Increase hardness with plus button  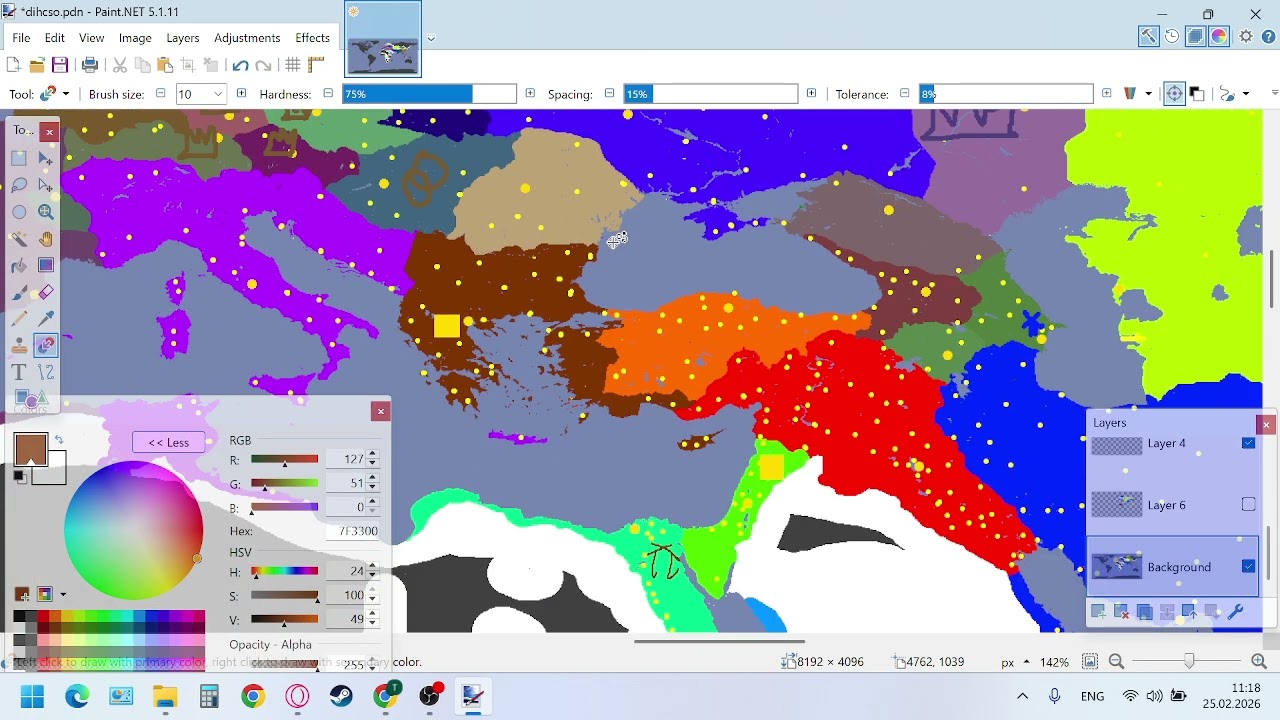[530, 93]
